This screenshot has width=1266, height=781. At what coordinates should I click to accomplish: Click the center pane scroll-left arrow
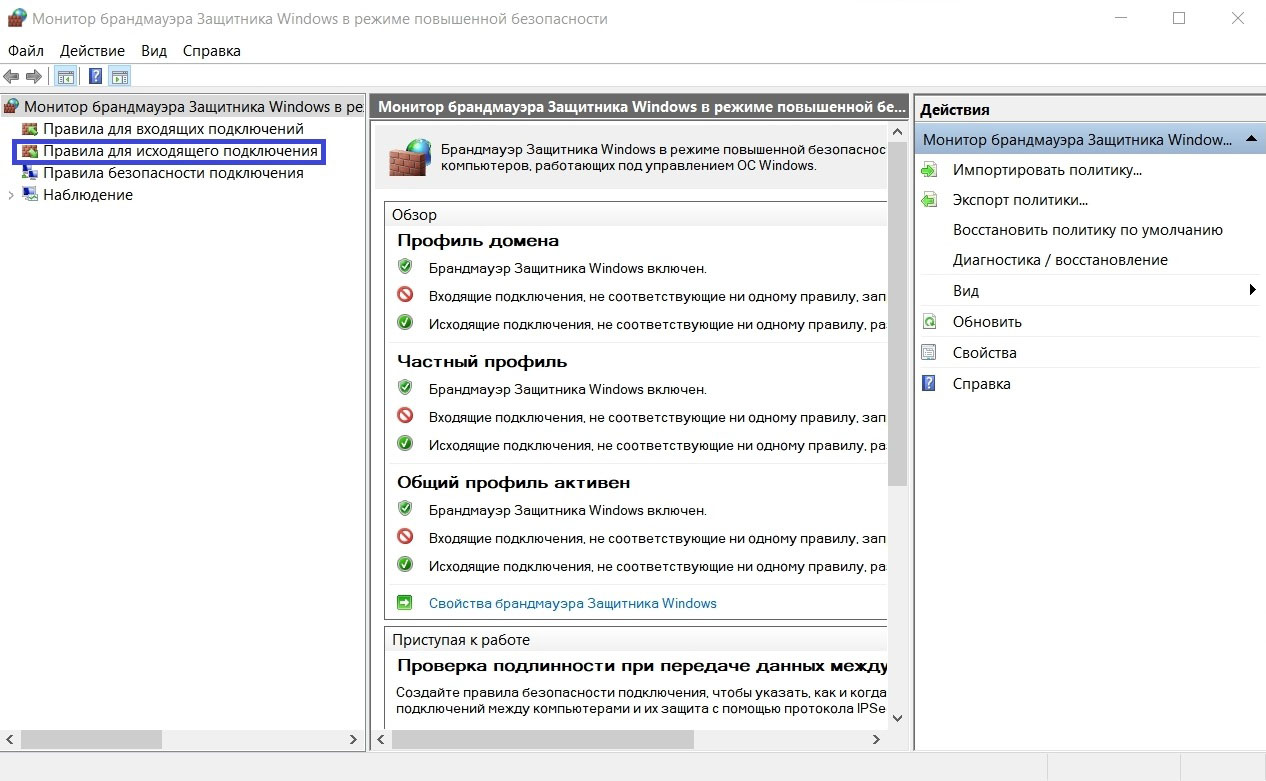381,740
